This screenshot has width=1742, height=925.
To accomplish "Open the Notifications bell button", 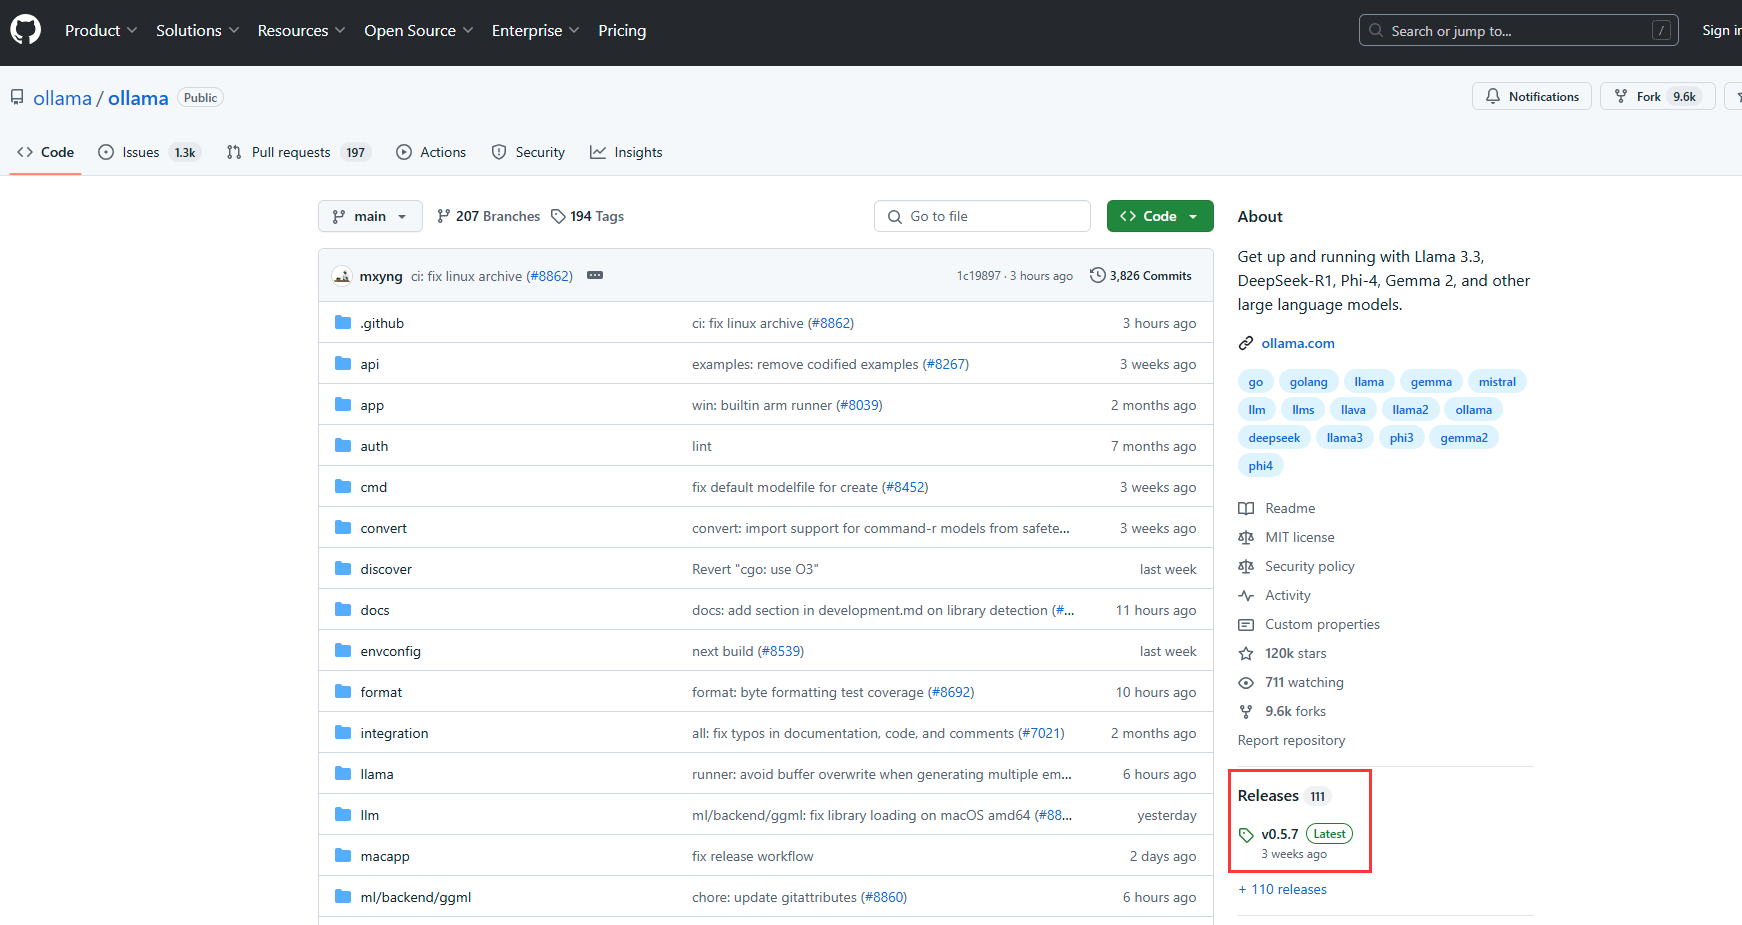I will pyautogui.click(x=1531, y=97).
